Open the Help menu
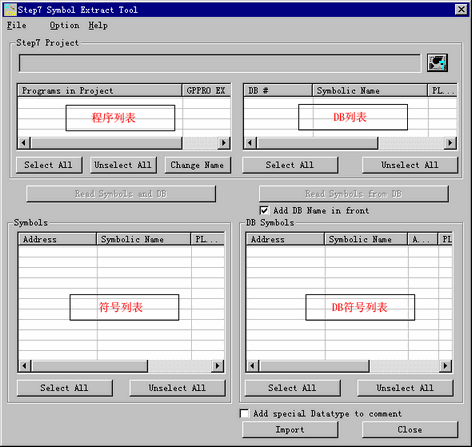This screenshot has width=472, height=447. coord(98,25)
